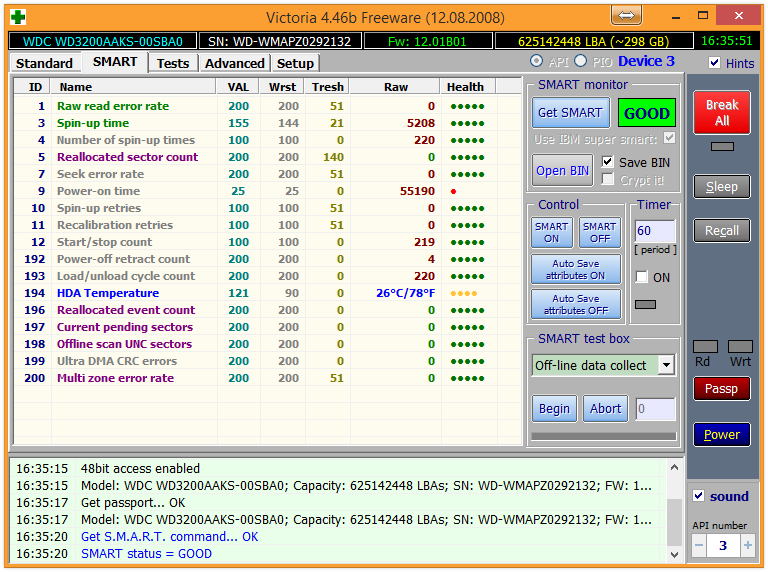768x572 pixels.
Task: Enable the Timer ON checkbox
Action: [x=642, y=277]
